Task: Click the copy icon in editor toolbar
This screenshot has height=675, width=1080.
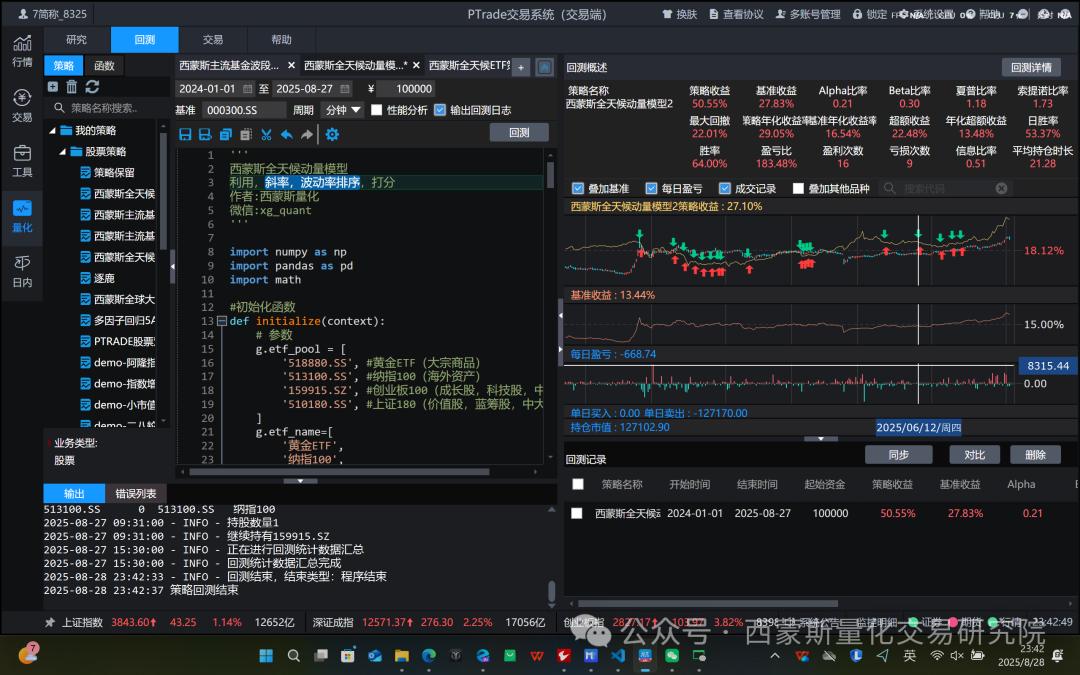Action: (x=225, y=134)
